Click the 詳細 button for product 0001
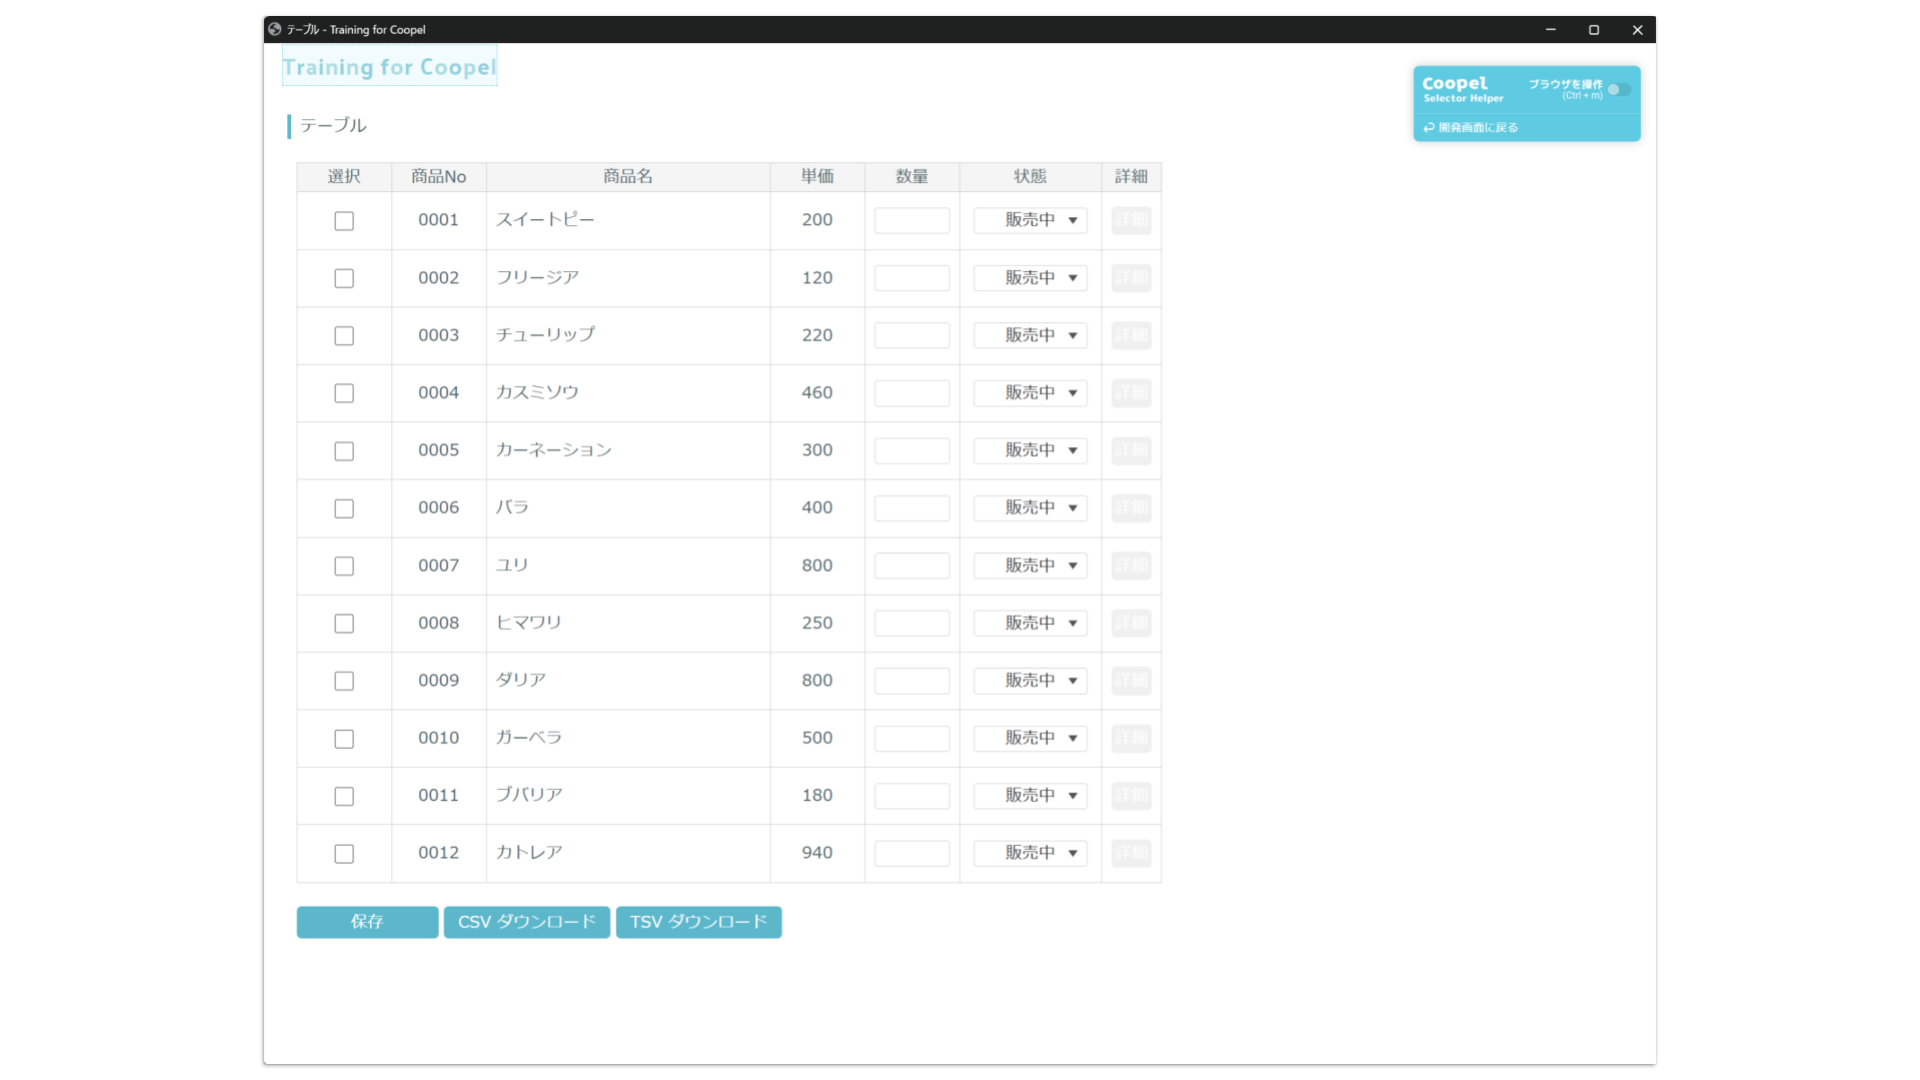This screenshot has width=1920, height=1080. 1131,220
